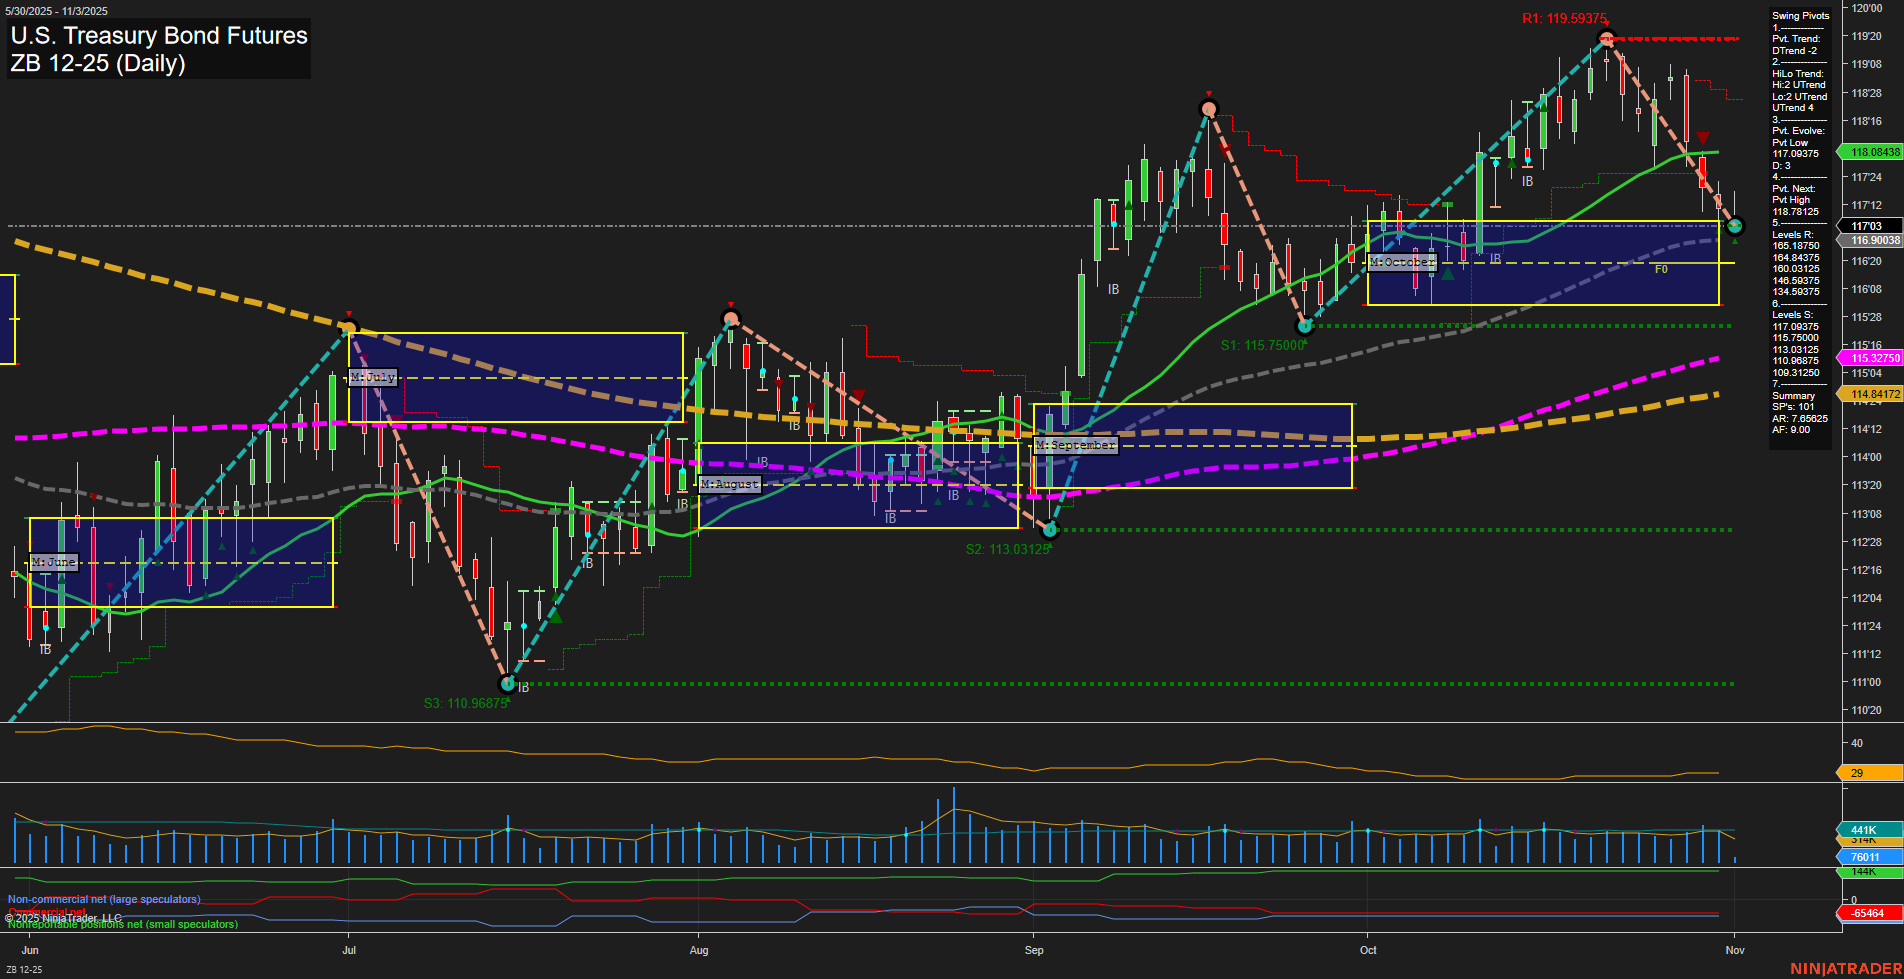Click the F0 marker inside October box

(1660, 268)
